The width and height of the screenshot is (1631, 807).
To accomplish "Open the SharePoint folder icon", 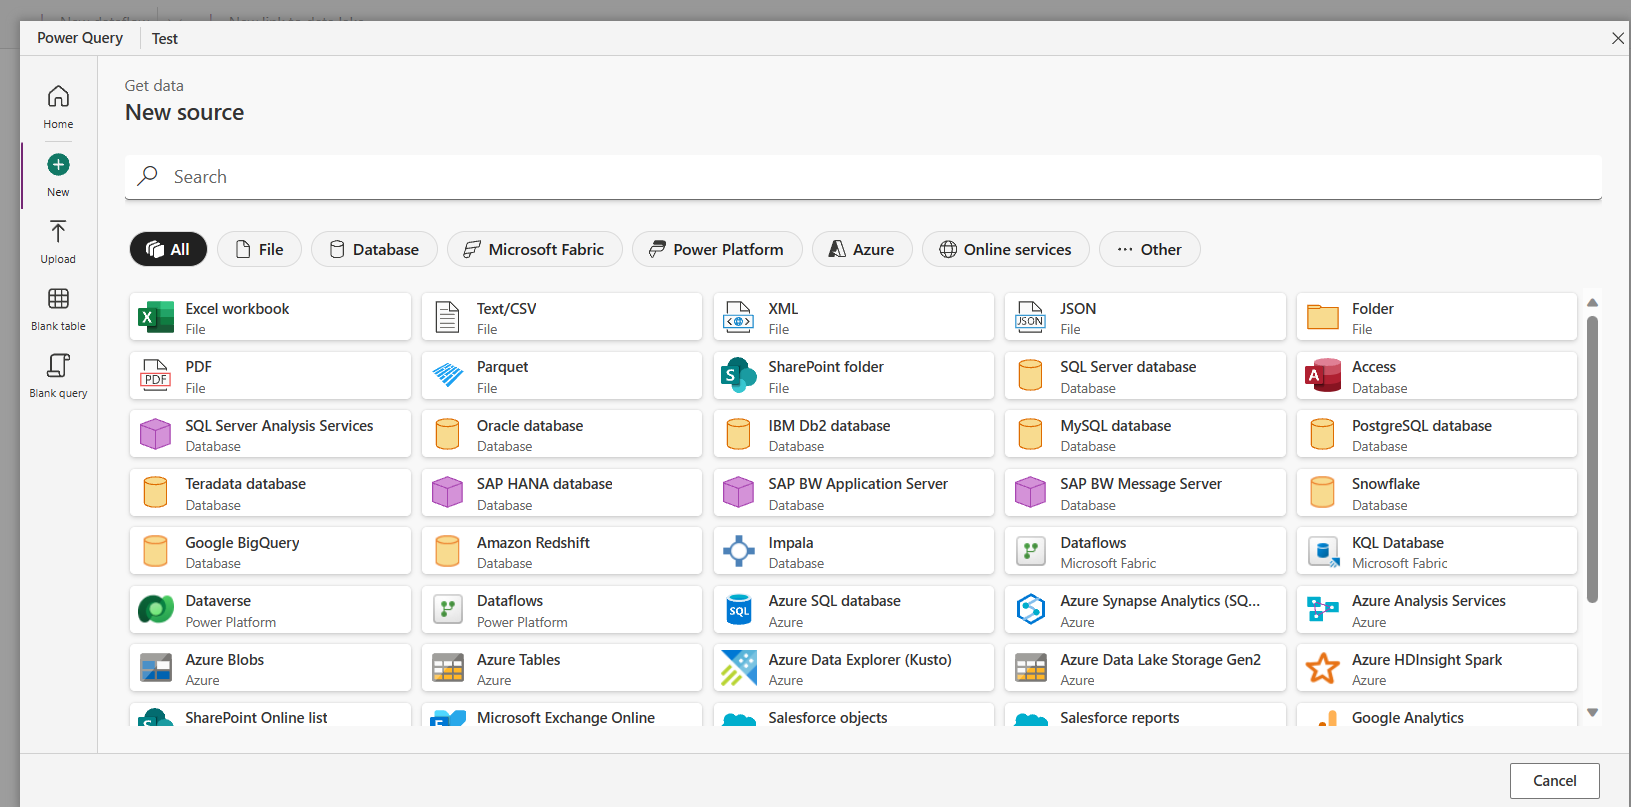I will tap(739, 376).
